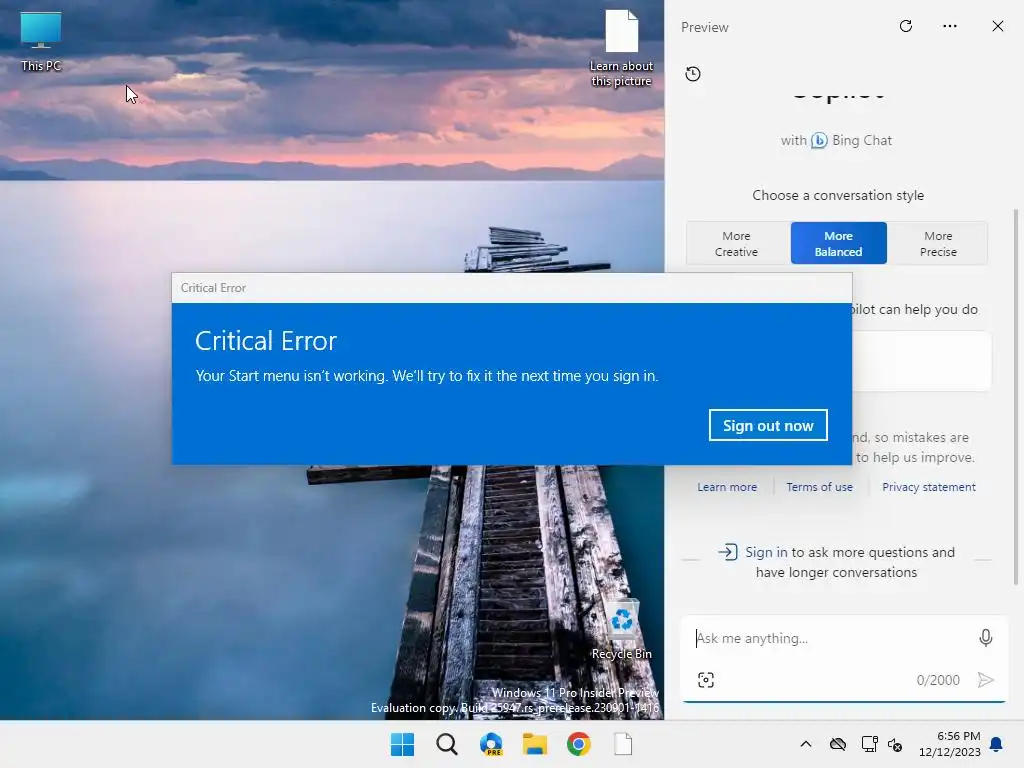Open the notifications bell icon

pos(997,744)
